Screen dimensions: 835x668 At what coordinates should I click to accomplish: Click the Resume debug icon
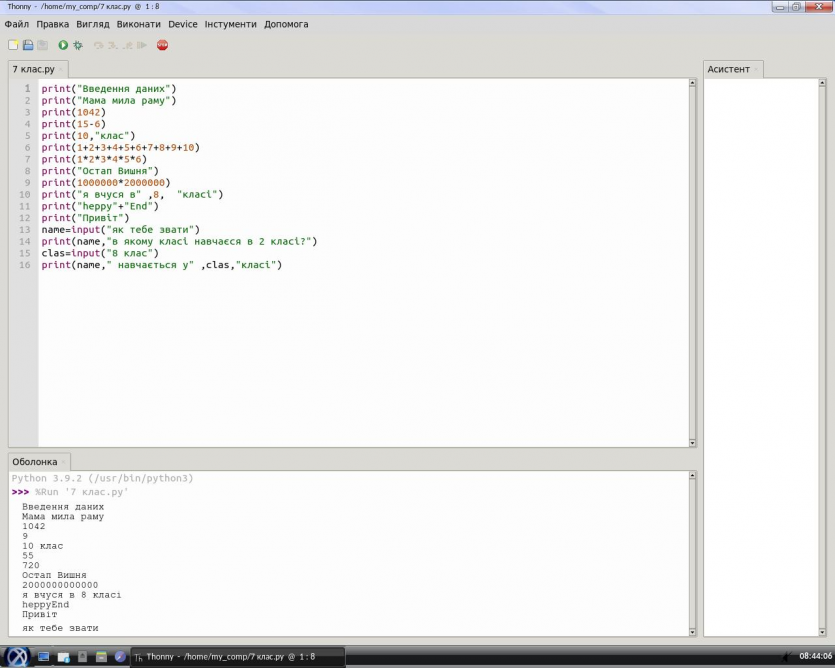(142, 45)
